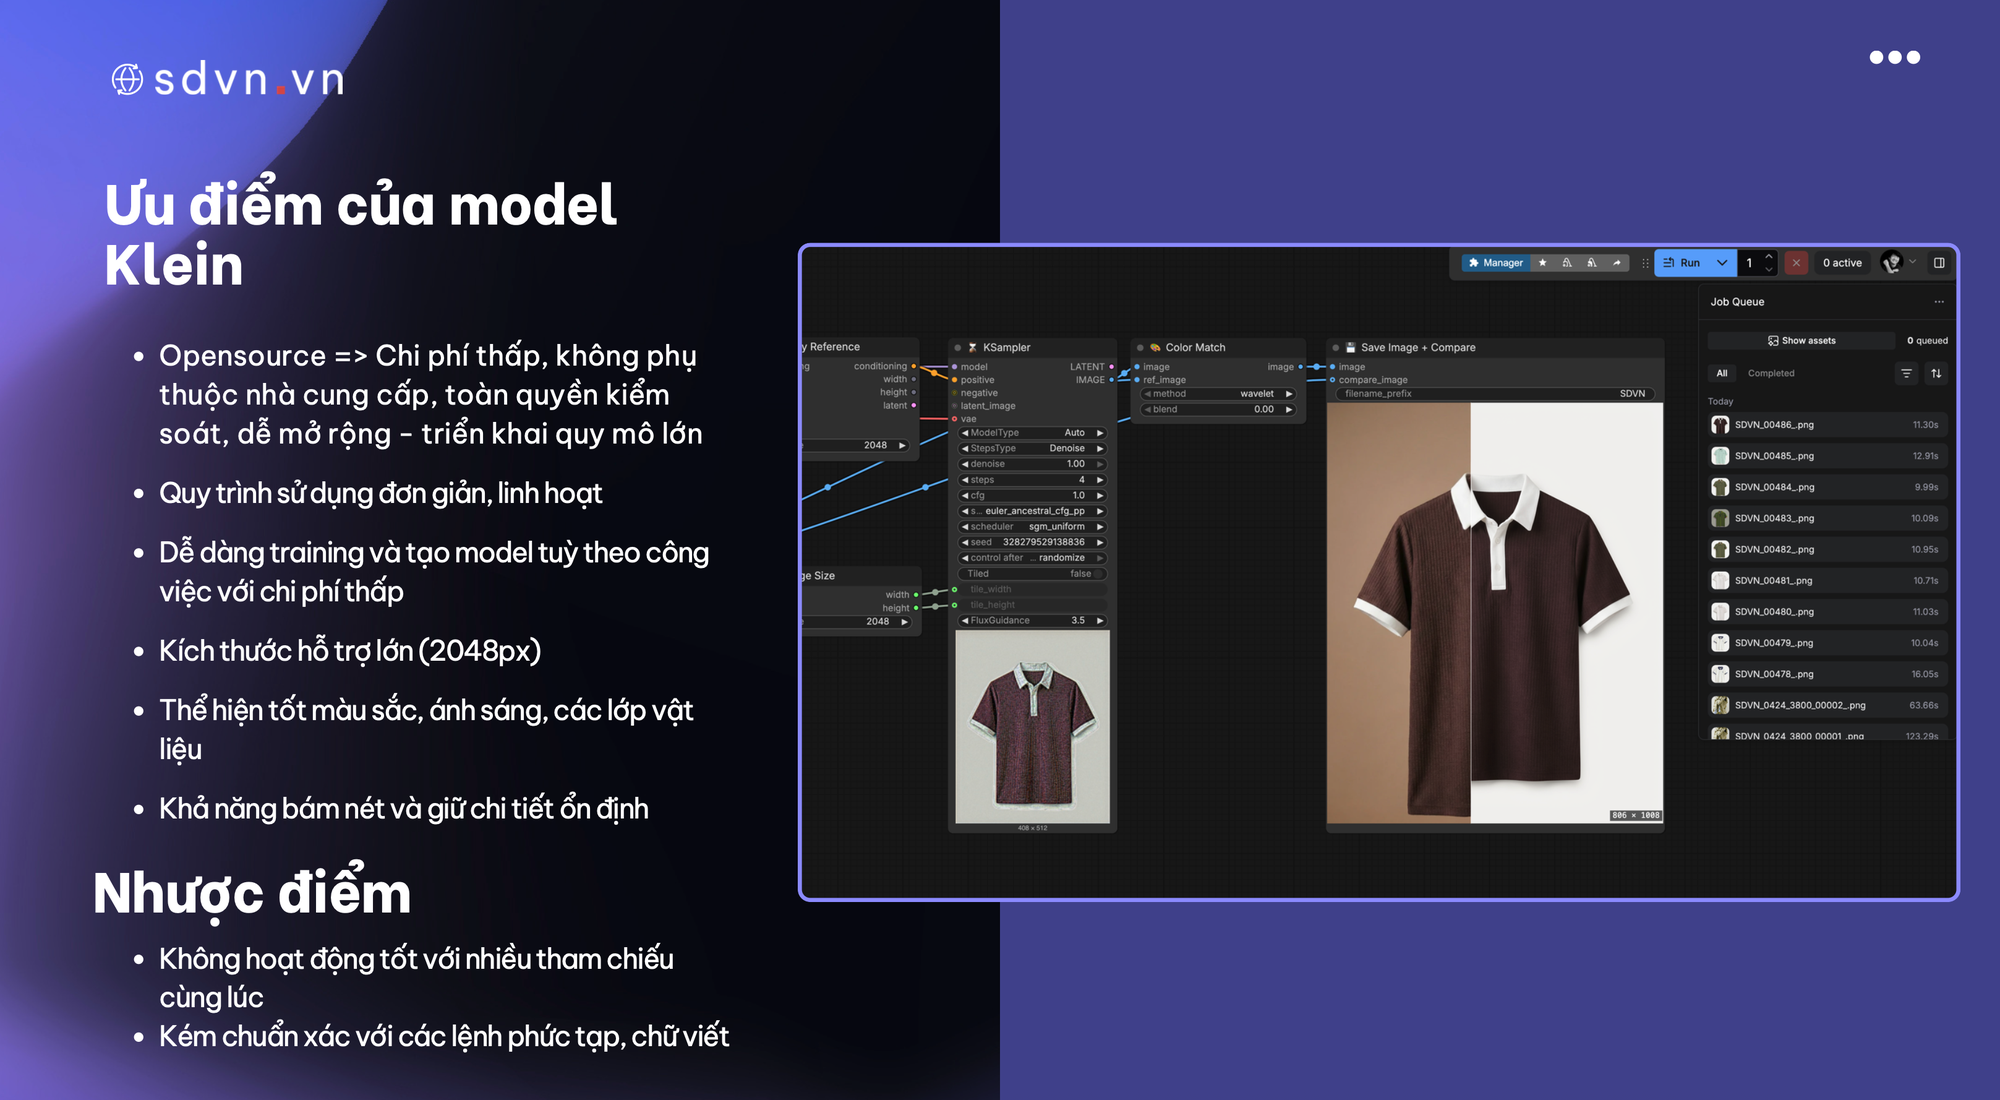This screenshot has height=1100, width=2000.
Task: Collapse the Color Match node via its dot
Action: tap(1140, 348)
